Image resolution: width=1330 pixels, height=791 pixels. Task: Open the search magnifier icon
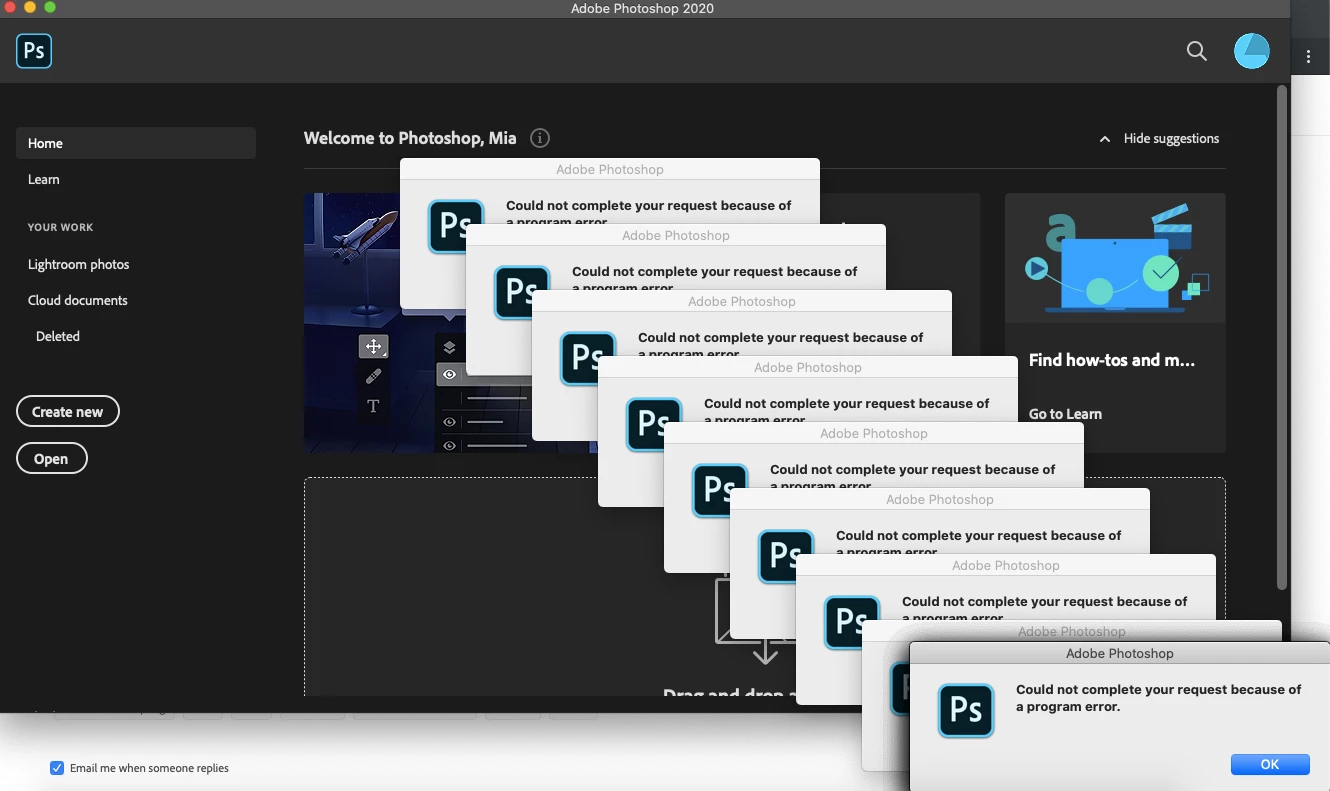pyautogui.click(x=1196, y=51)
